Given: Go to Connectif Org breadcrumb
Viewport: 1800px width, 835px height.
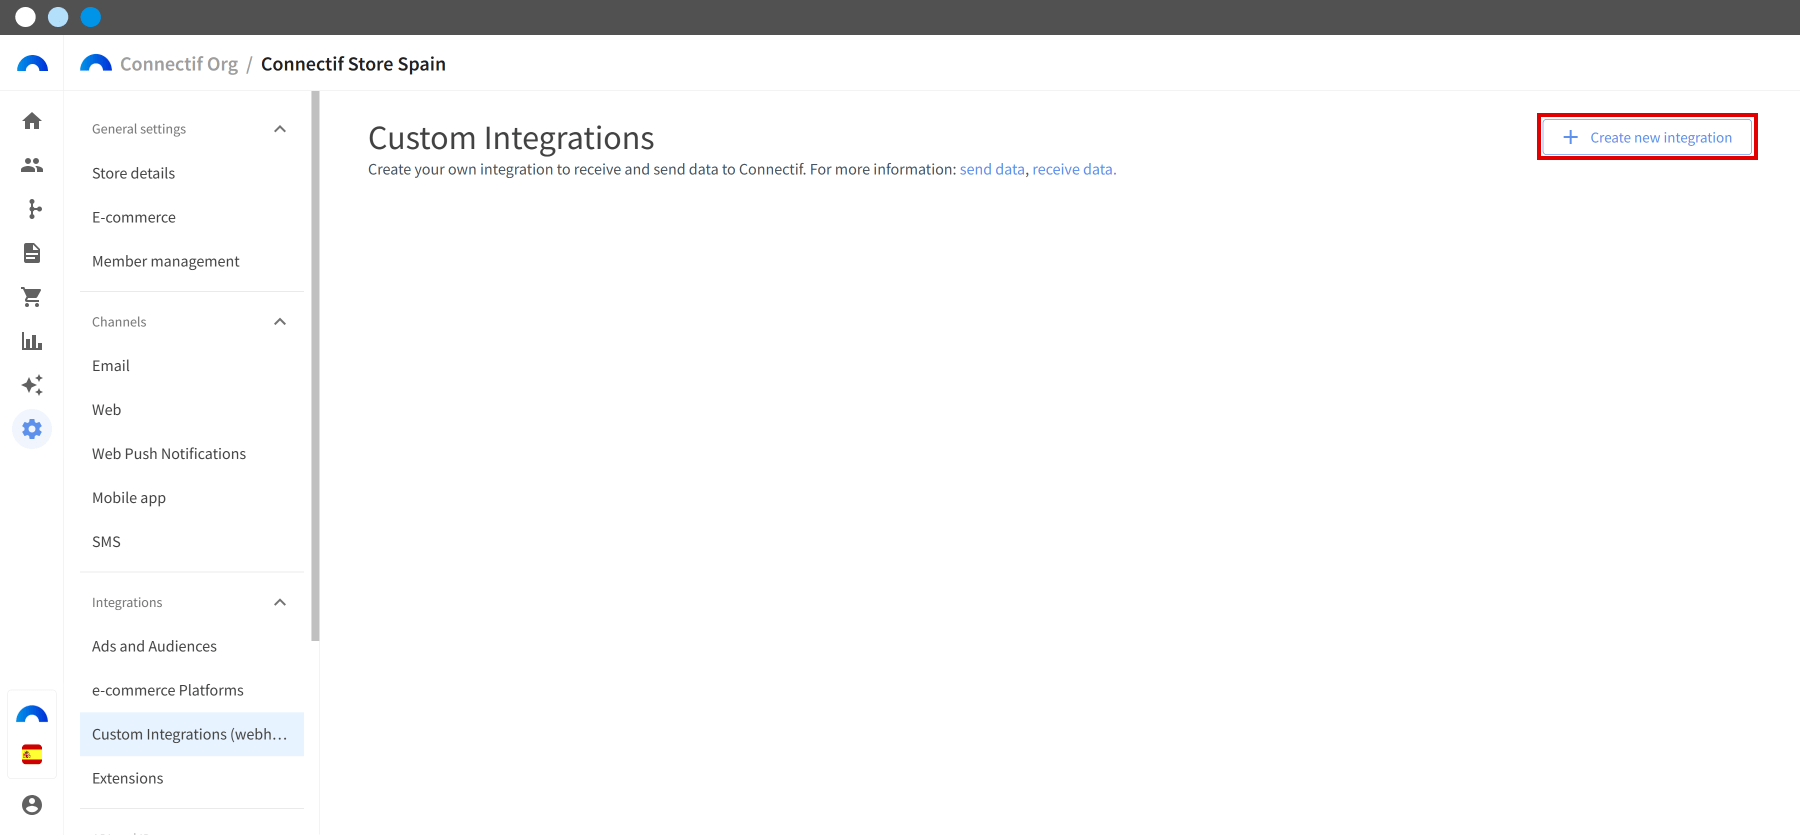Looking at the screenshot, I should (179, 64).
